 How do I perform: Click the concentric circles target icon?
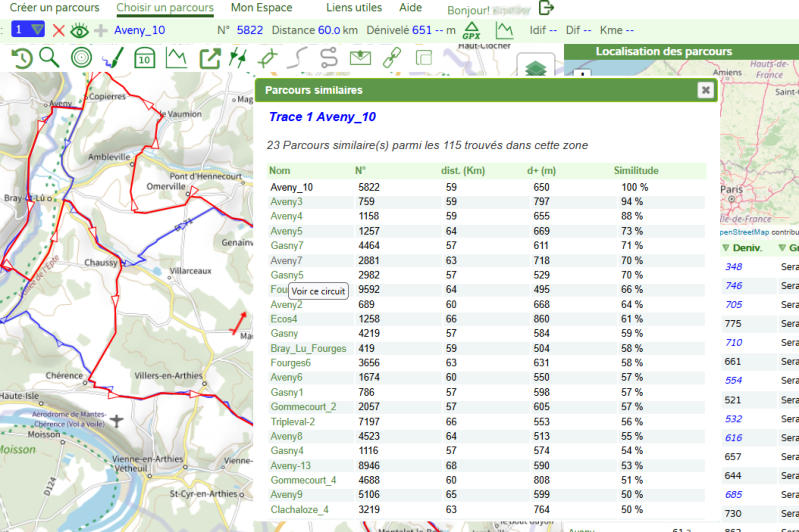(x=81, y=58)
